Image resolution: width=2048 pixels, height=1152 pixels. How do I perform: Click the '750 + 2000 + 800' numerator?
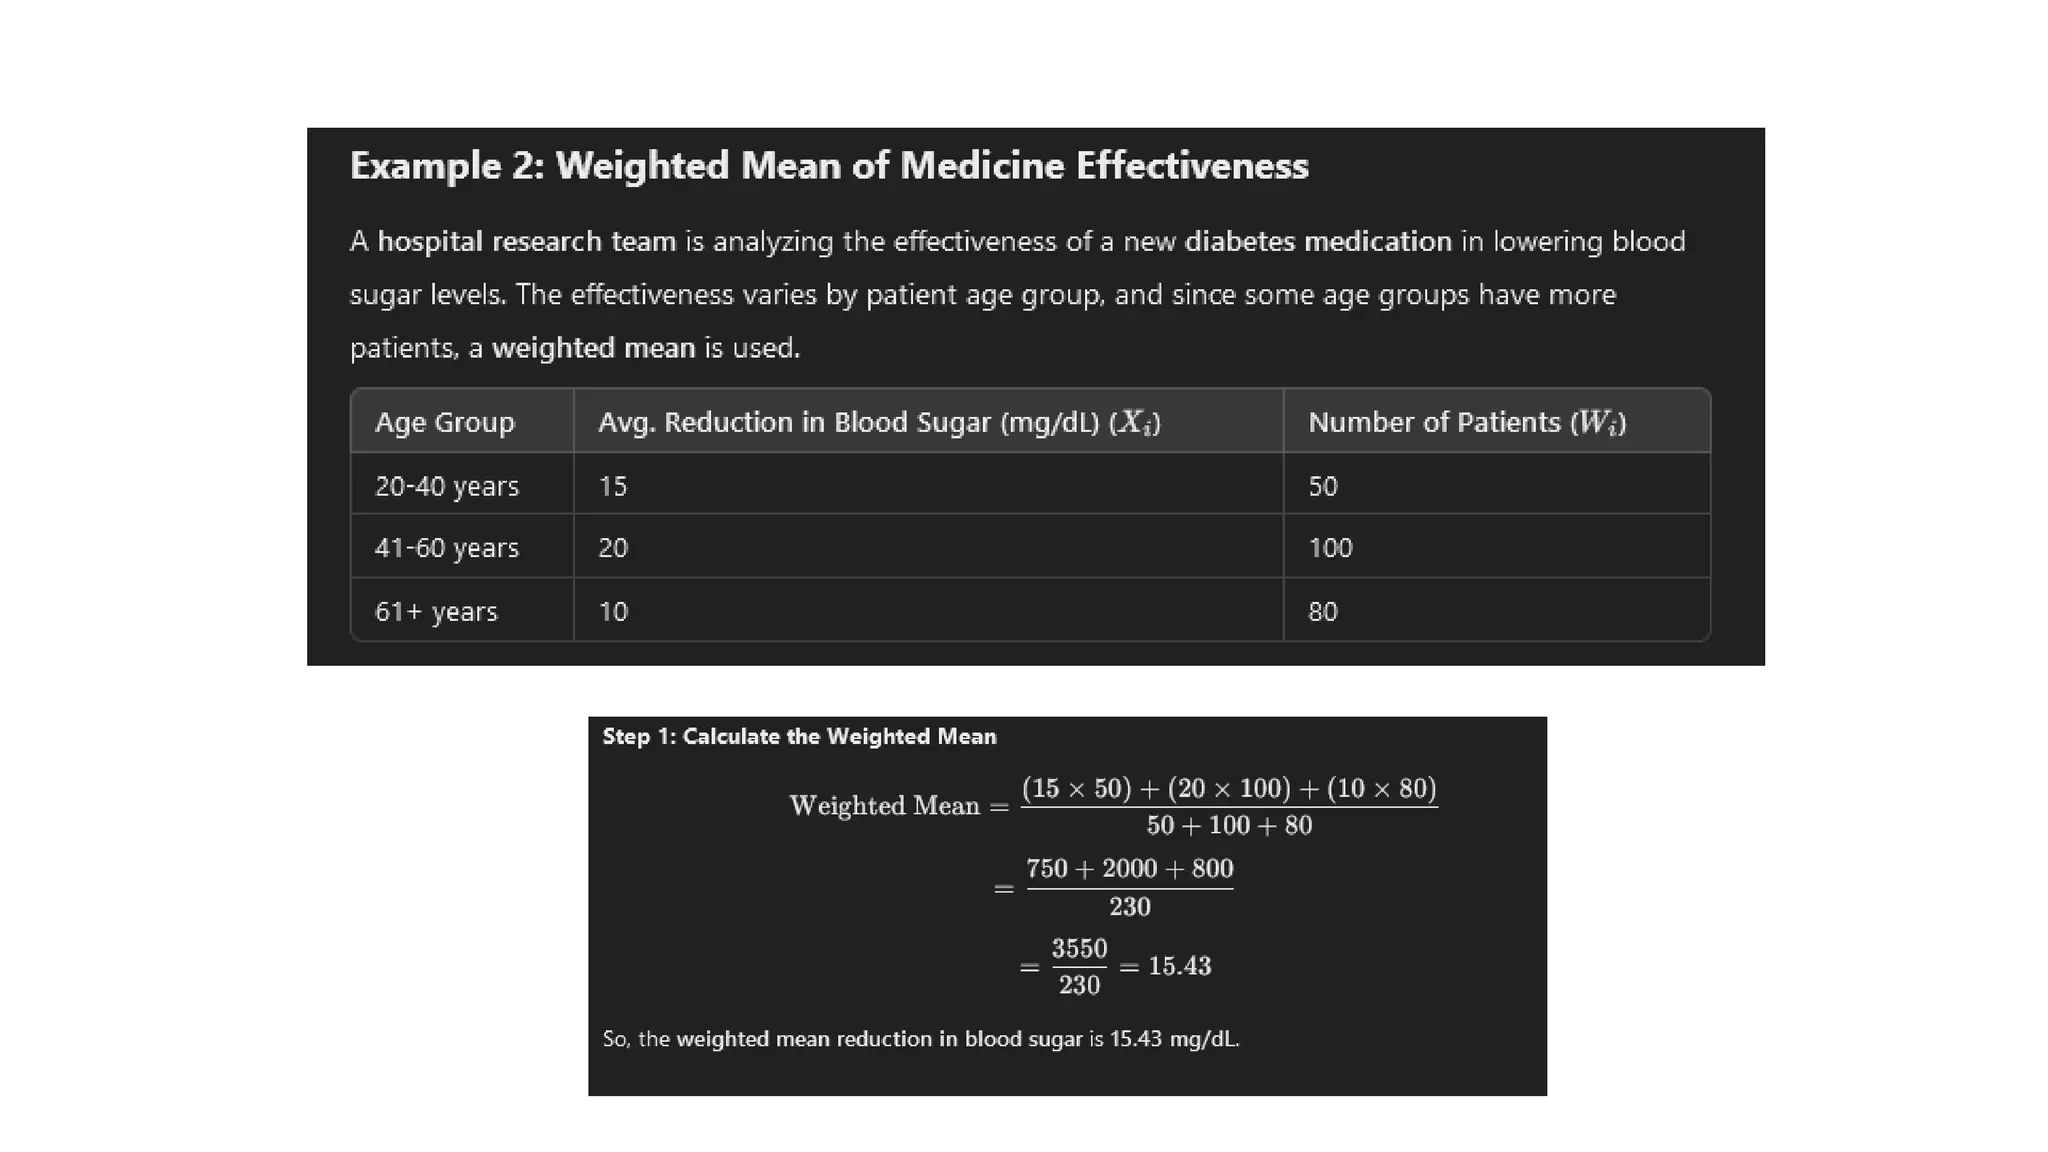pos(1129,868)
